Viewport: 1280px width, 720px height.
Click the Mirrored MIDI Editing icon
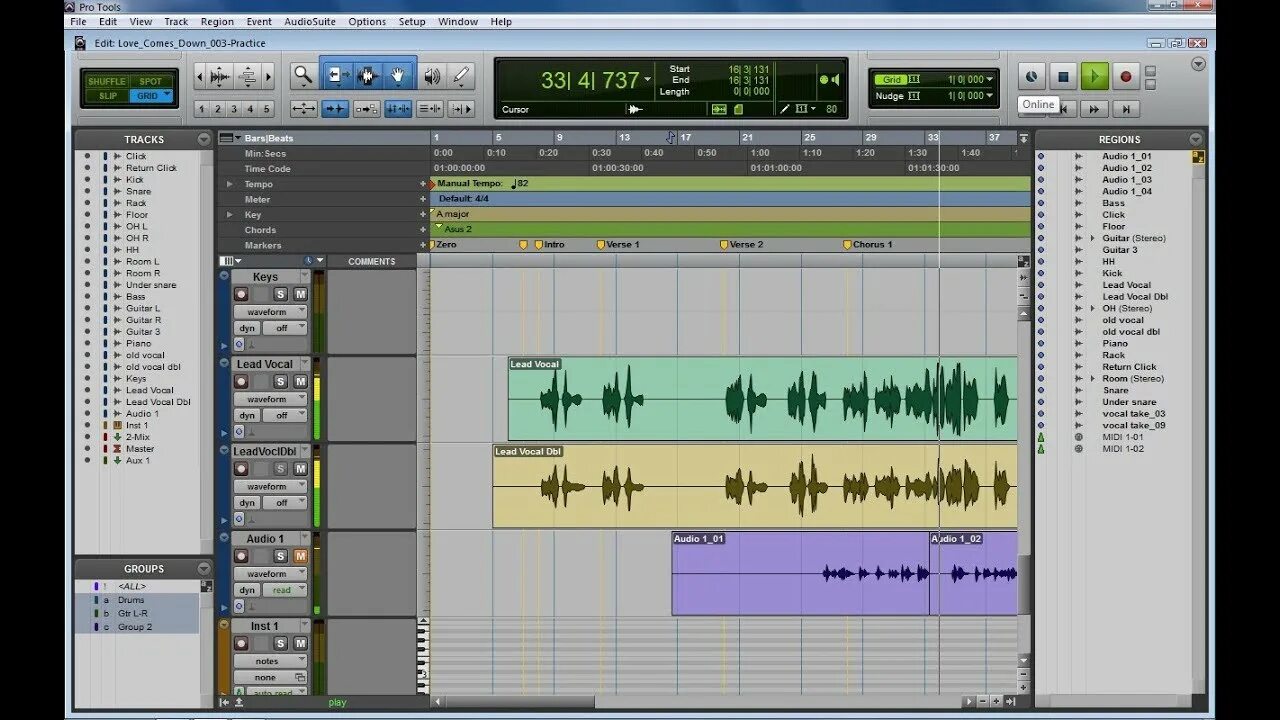(367, 109)
